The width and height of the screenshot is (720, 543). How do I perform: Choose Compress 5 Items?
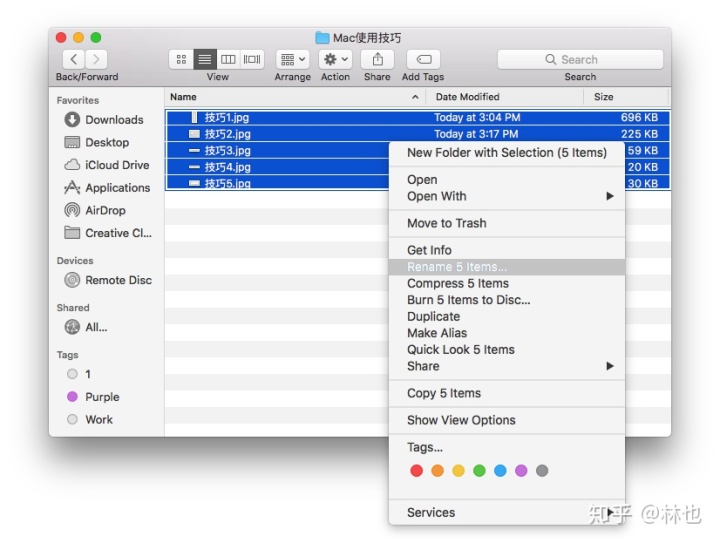(507, 283)
